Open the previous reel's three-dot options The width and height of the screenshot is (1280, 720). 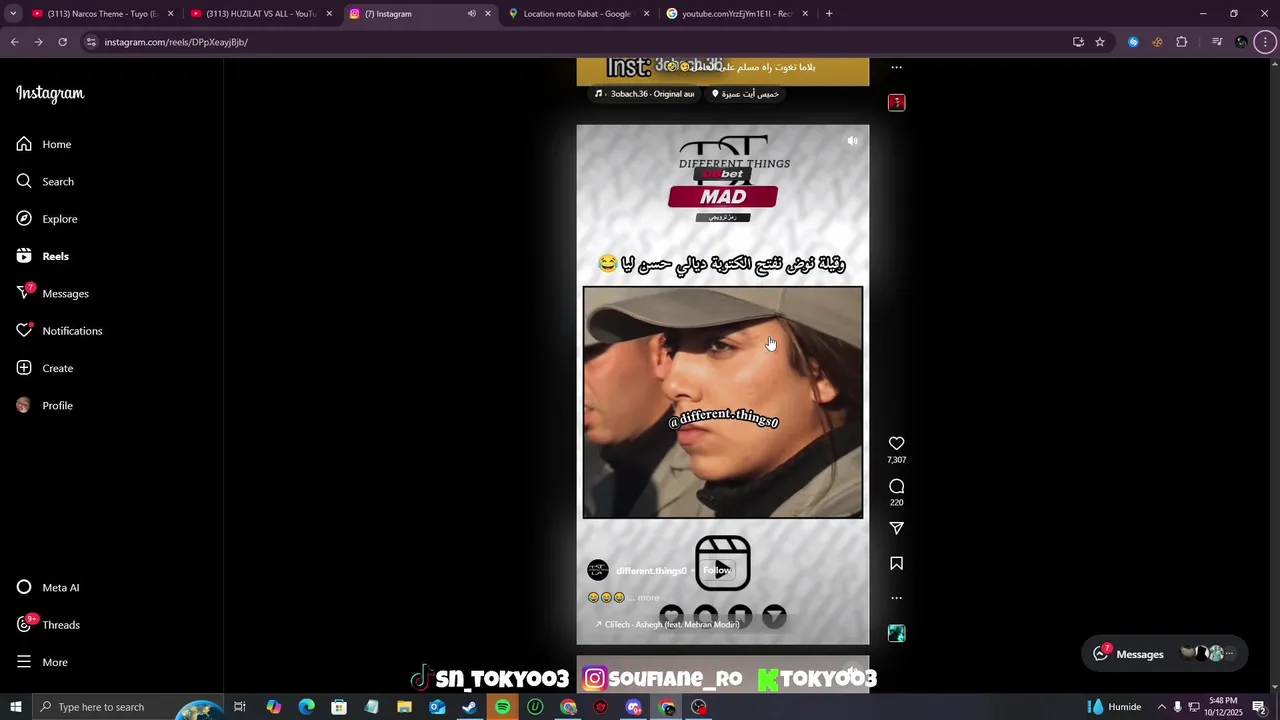tap(896, 68)
